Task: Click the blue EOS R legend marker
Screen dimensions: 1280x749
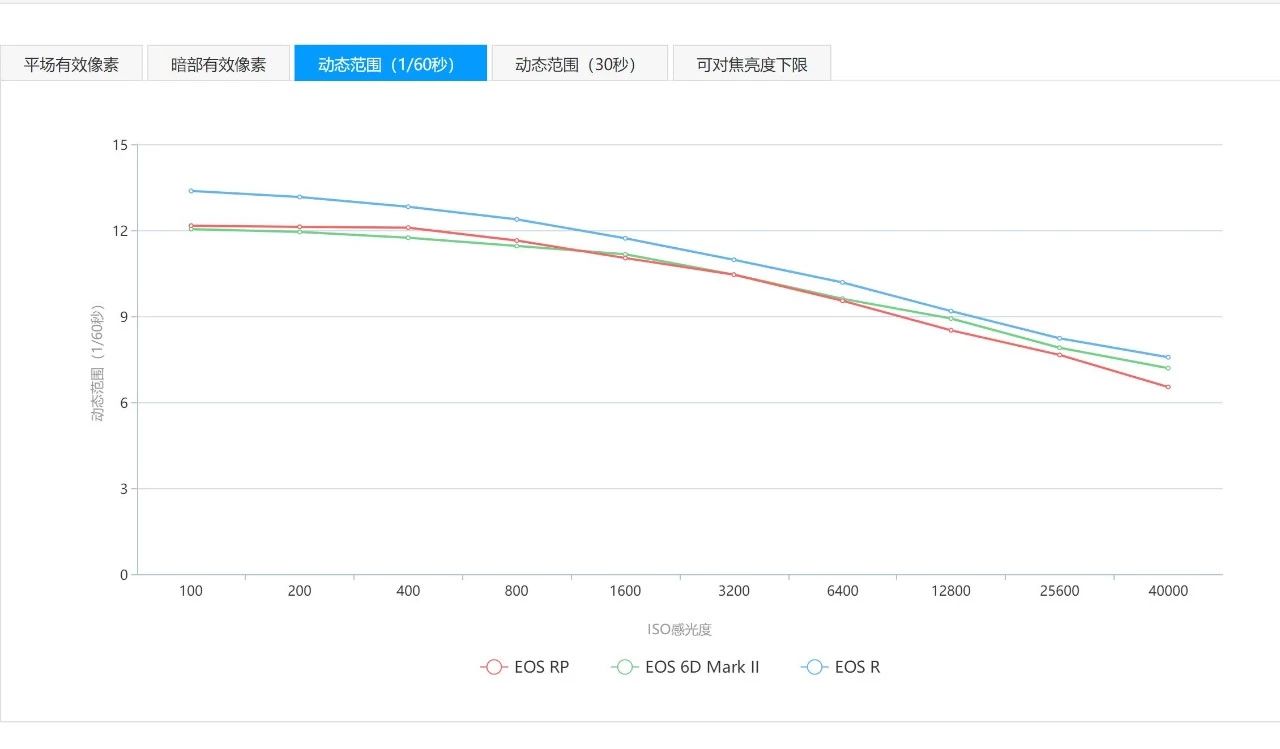Action: (814, 667)
